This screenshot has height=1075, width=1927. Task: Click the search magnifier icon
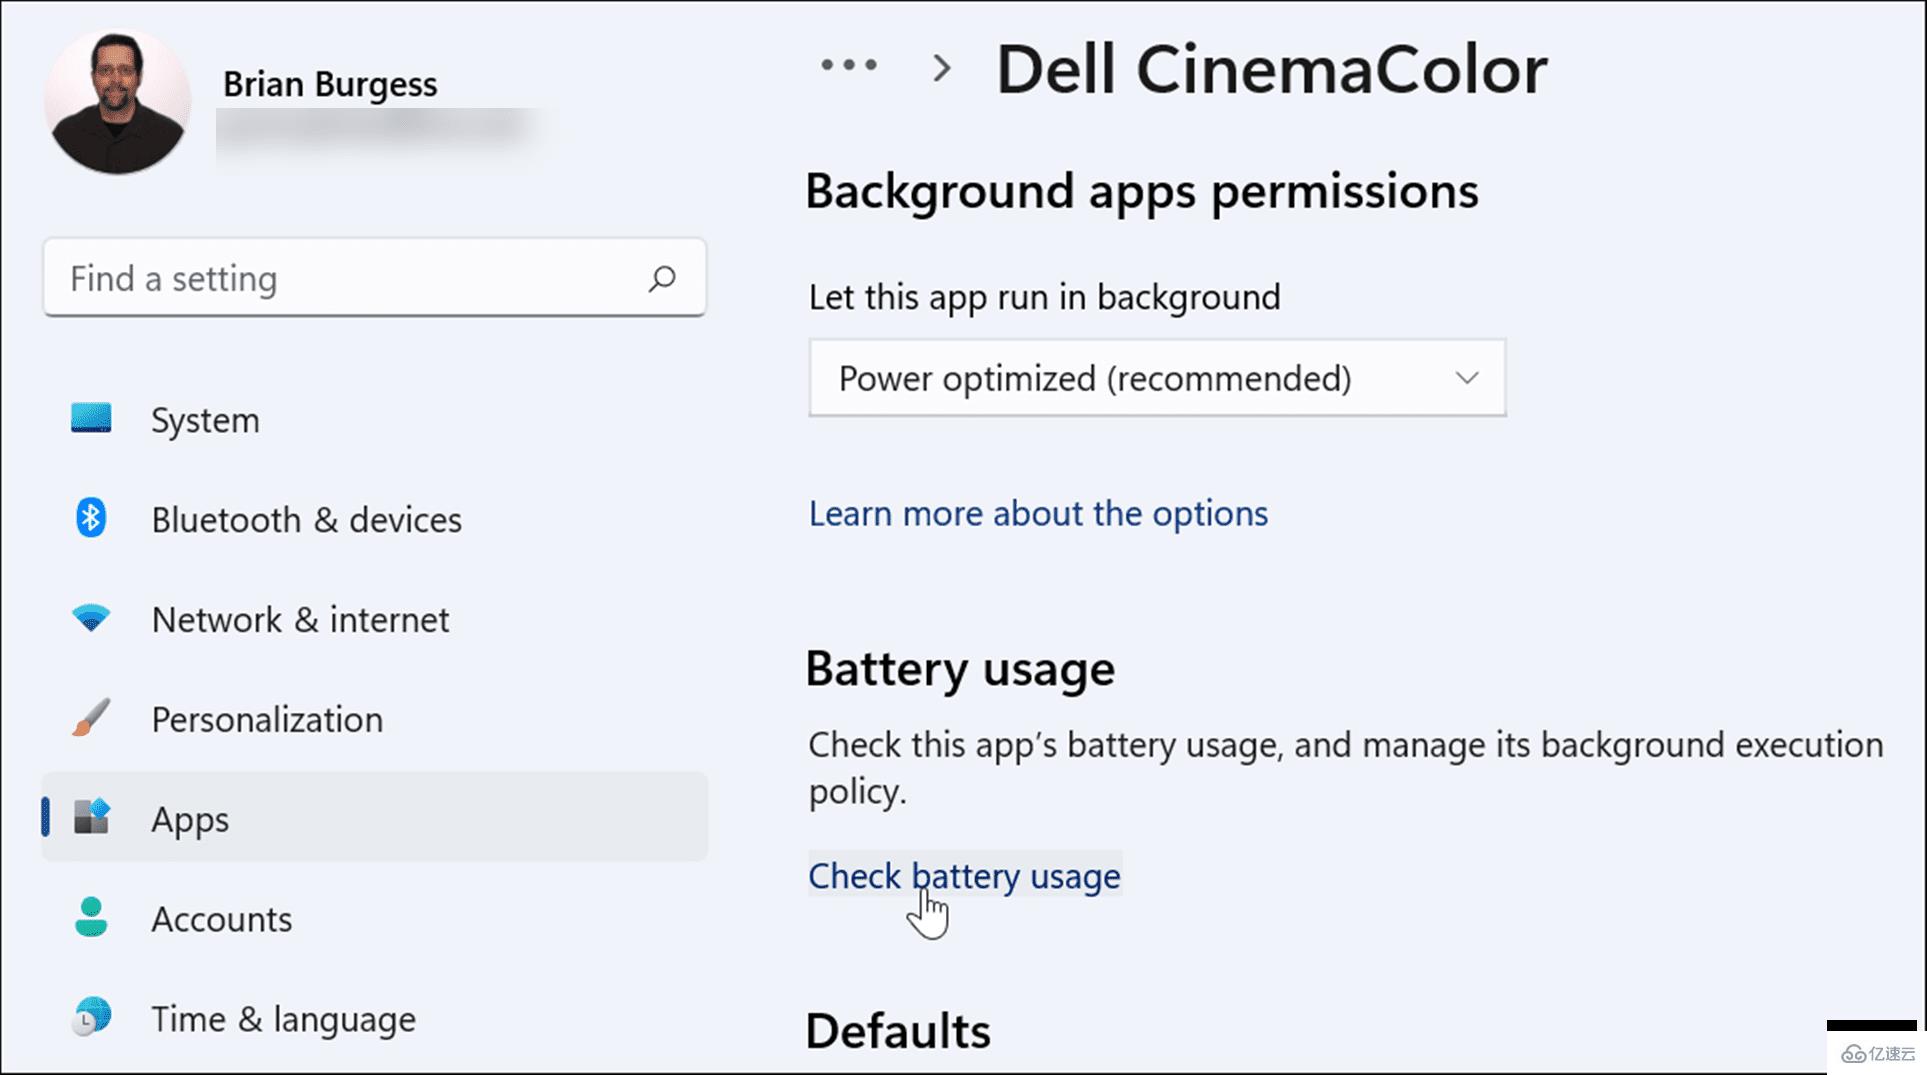[x=662, y=278]
